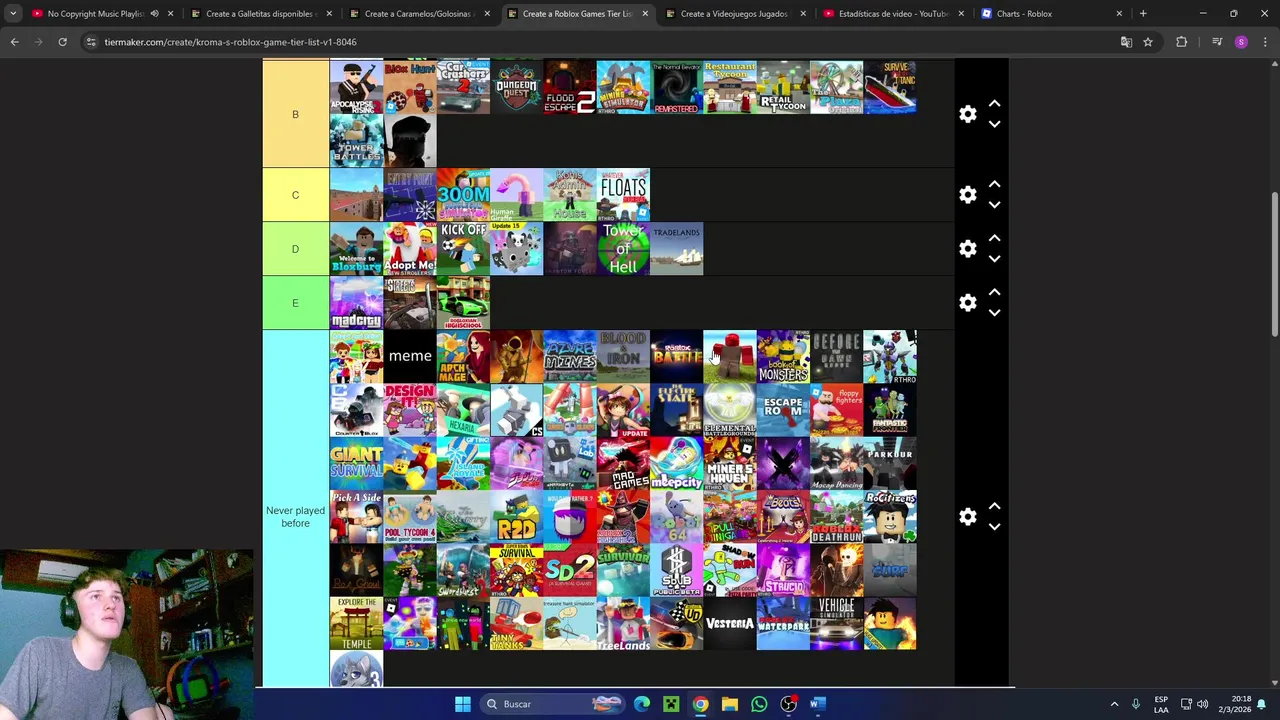
Task: Switch to Create a Caramelos/Golosinas tab
Action: [418, 14]
